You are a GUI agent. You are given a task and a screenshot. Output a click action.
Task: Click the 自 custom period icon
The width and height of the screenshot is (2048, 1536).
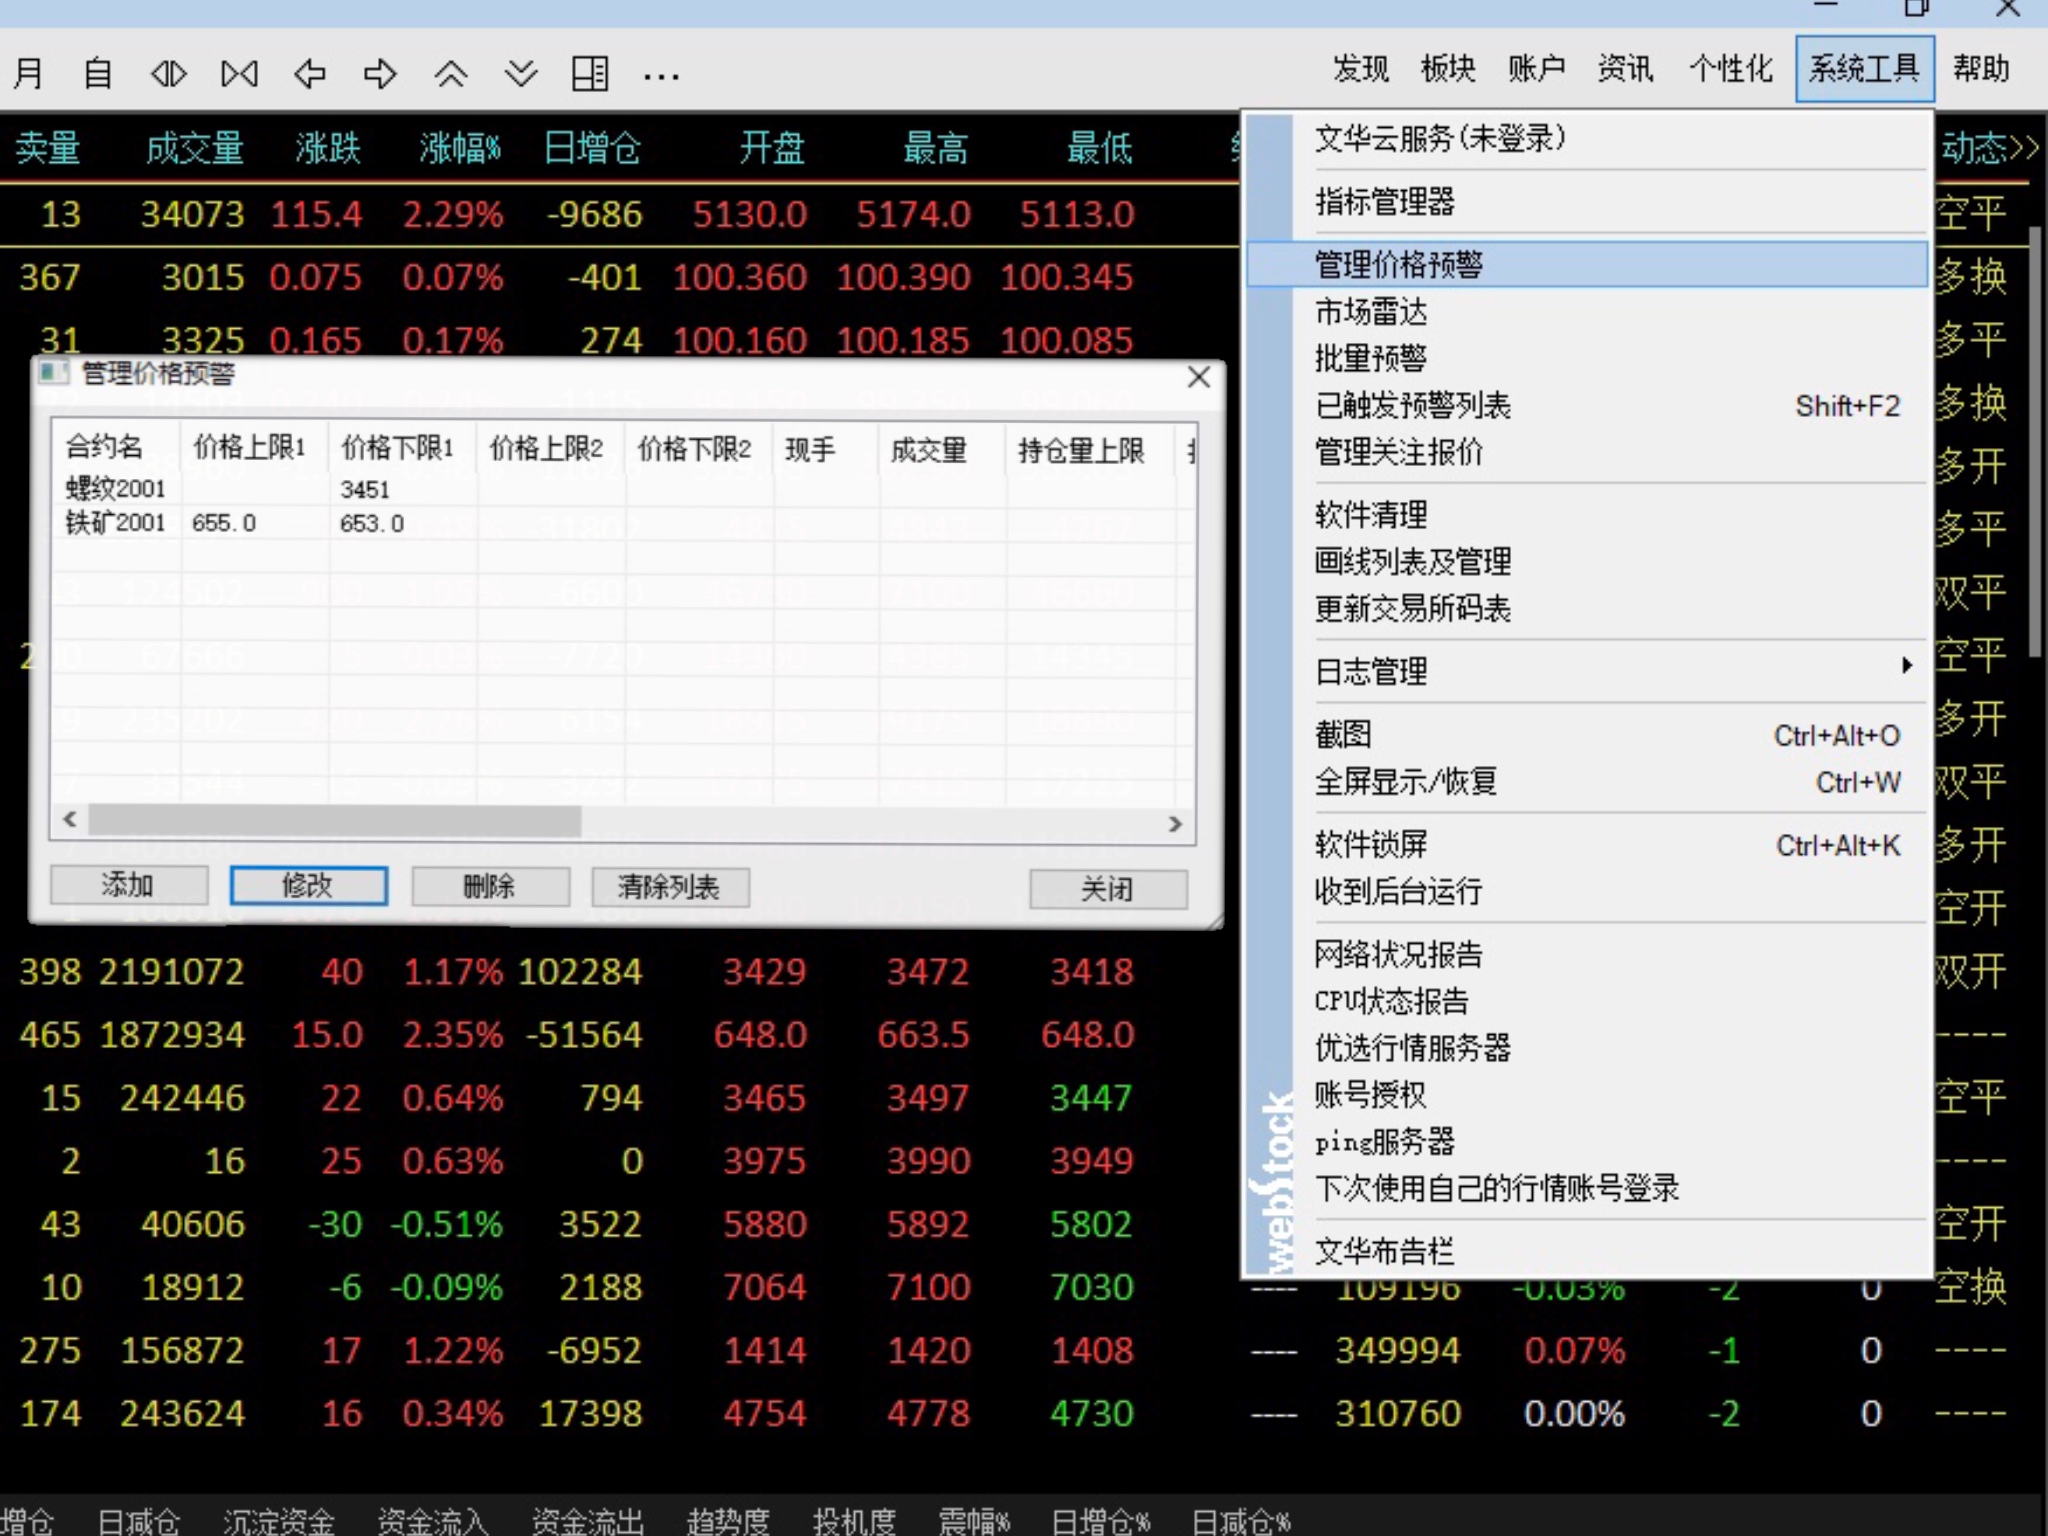[x=96, y=73]
